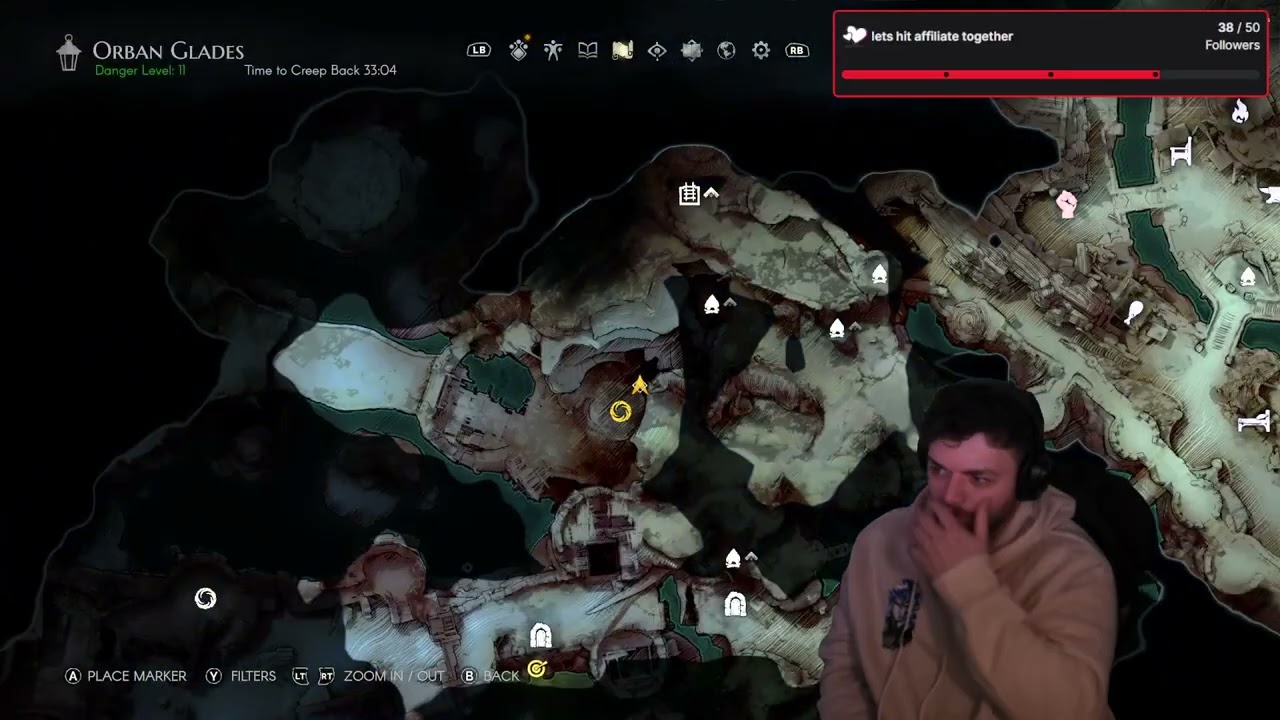Select the anvil blacksmith map icon
1280x720 pixels.
(x=1271, y=194)
